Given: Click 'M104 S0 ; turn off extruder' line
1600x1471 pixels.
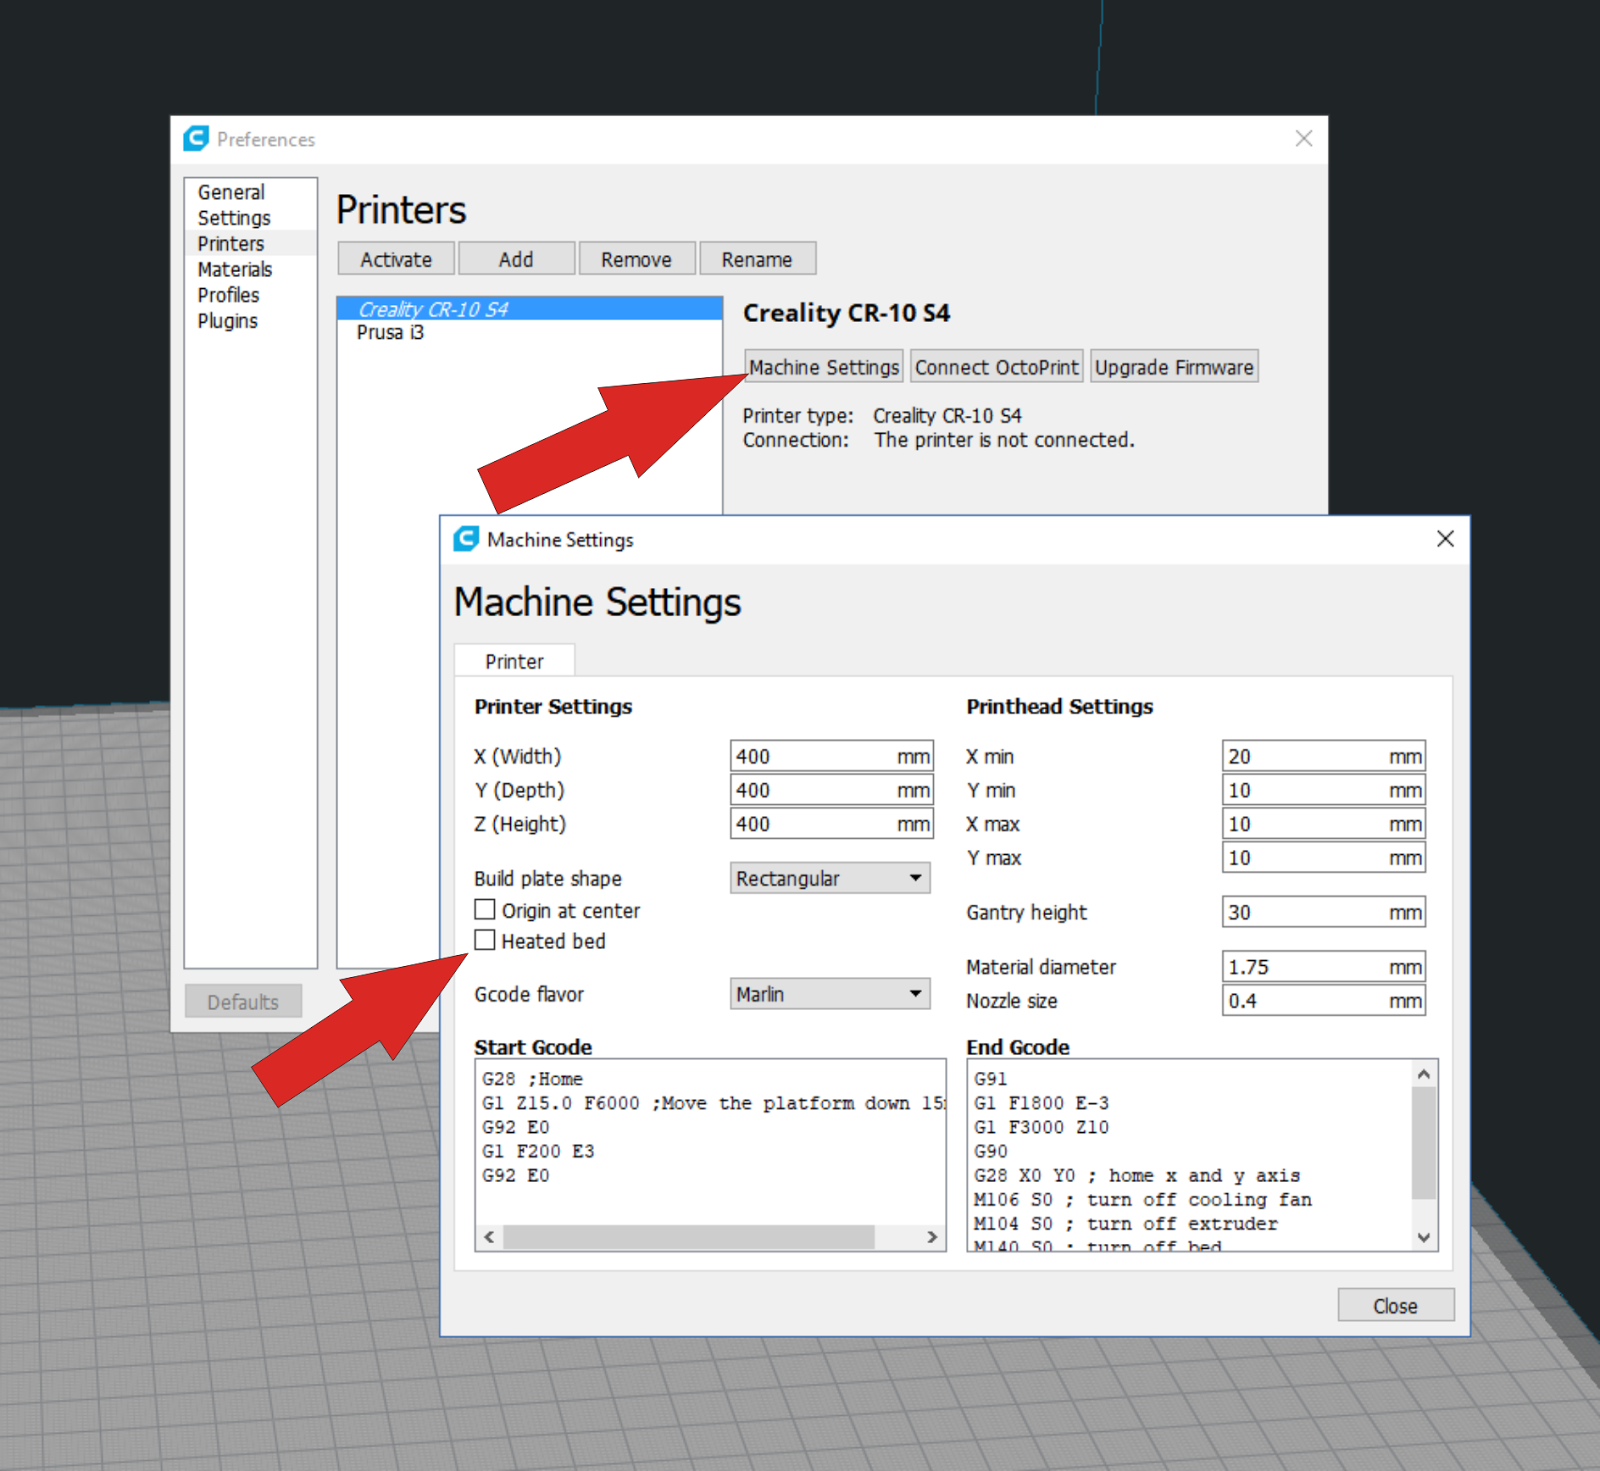Looking at the screenshot, I should [1126, 1223].
